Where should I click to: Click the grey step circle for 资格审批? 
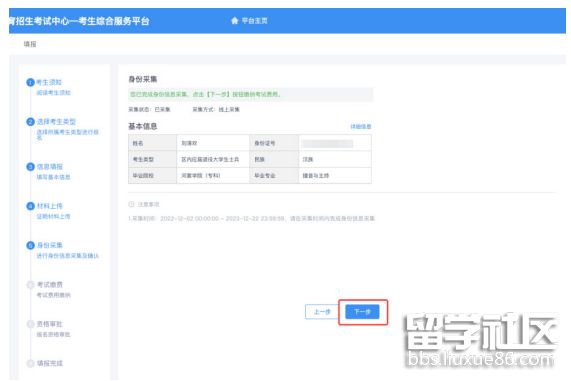30,324
